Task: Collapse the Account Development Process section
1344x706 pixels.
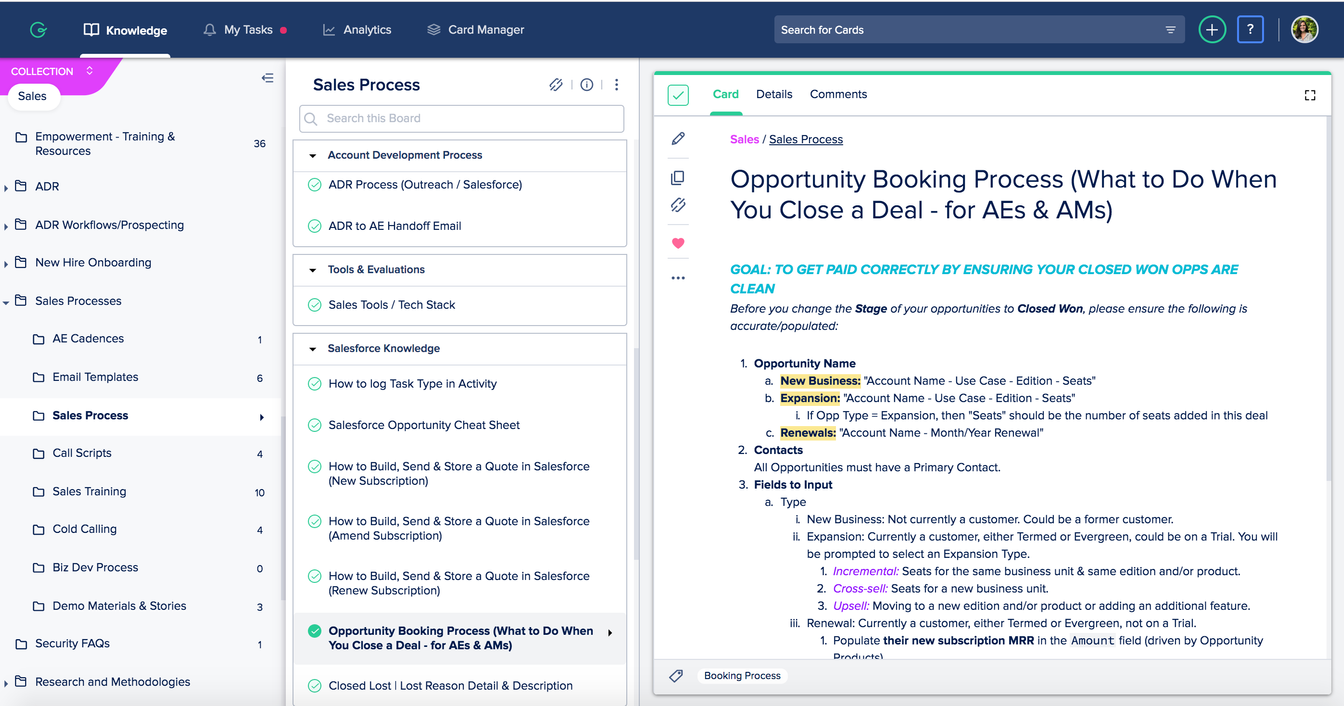Action: 313,156
